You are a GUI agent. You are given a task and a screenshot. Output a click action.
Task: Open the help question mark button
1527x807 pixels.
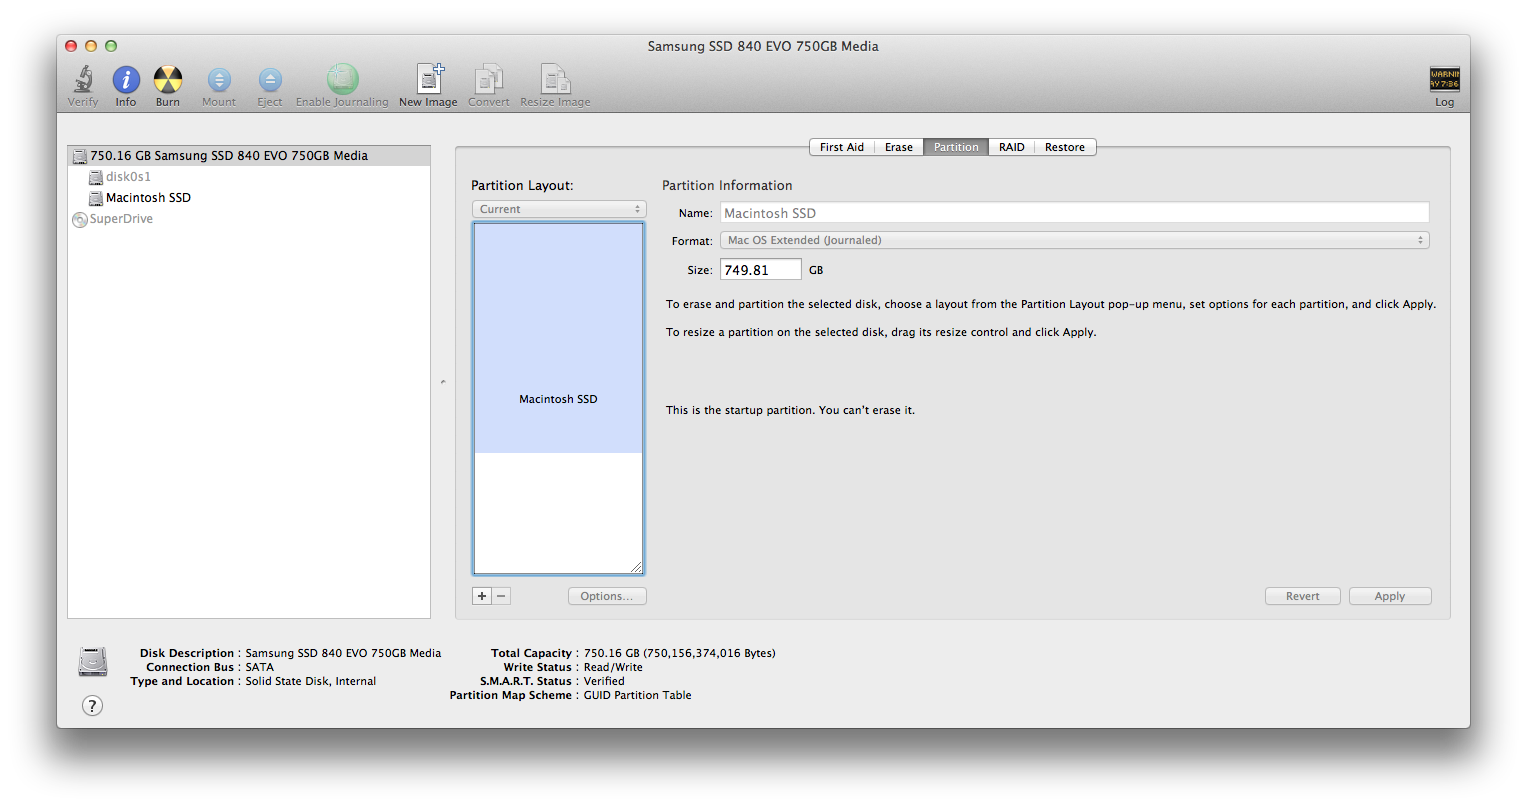[x=92, y=706]
